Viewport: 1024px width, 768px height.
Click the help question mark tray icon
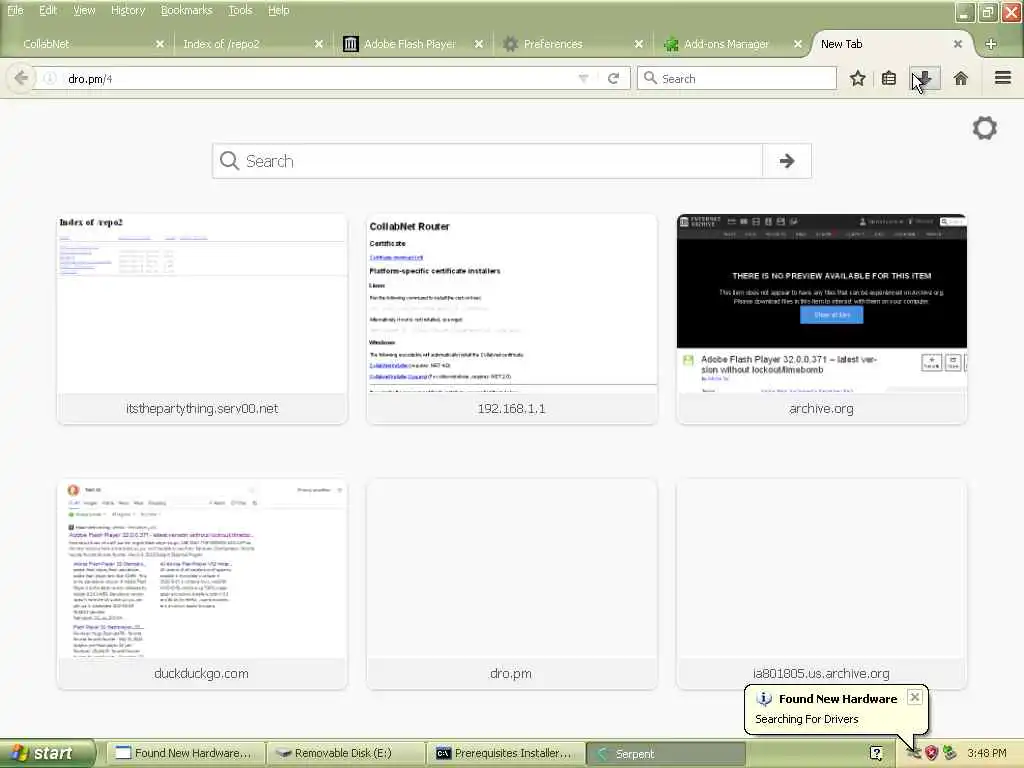pyautogui.click(x=876, y=753)
